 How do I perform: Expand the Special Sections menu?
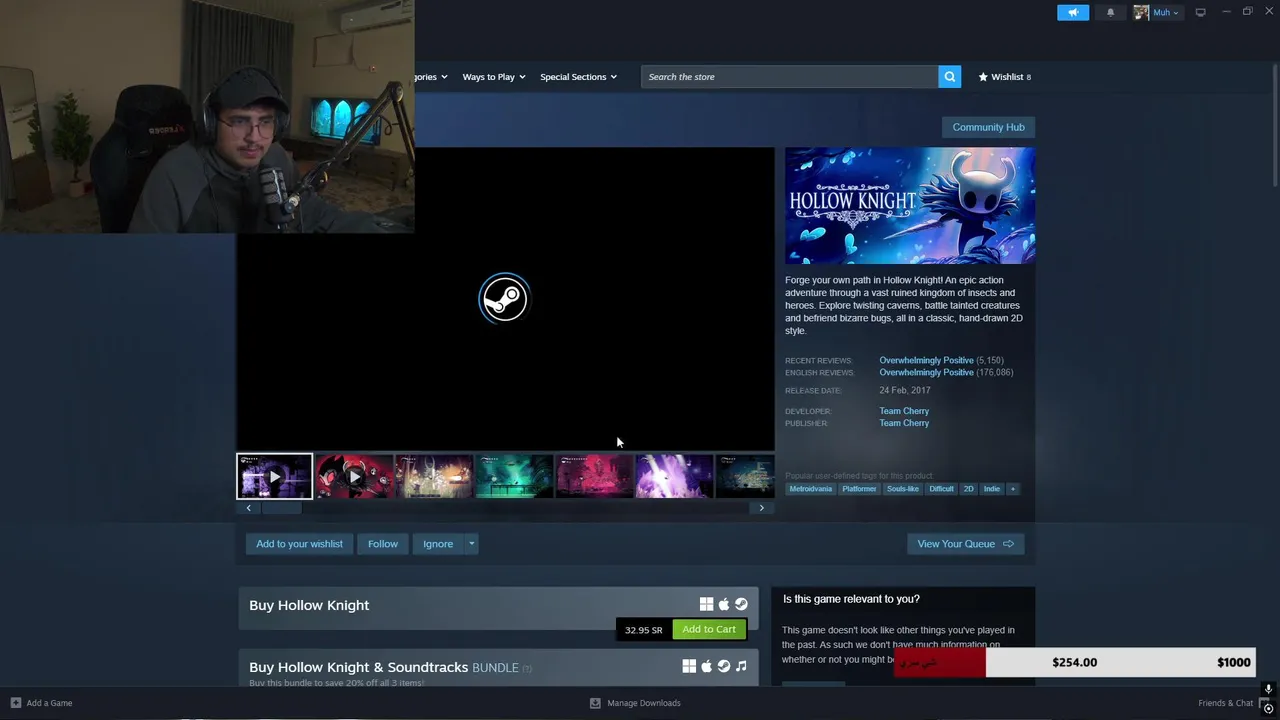tap(578, 77)
